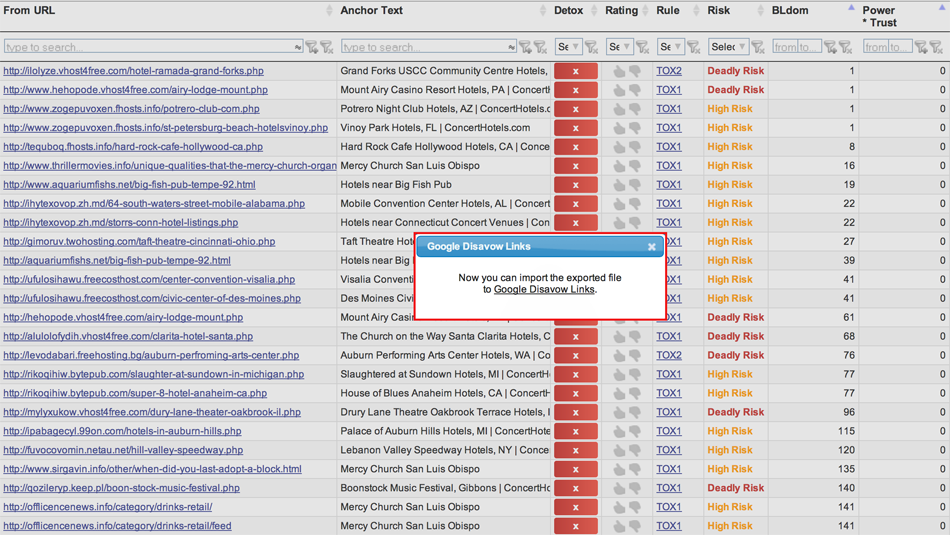Viewport: 950px width, 535px height.
Task: Open the Rating filter dropdown
Action: pyautogui.click(x=619, y=47)
